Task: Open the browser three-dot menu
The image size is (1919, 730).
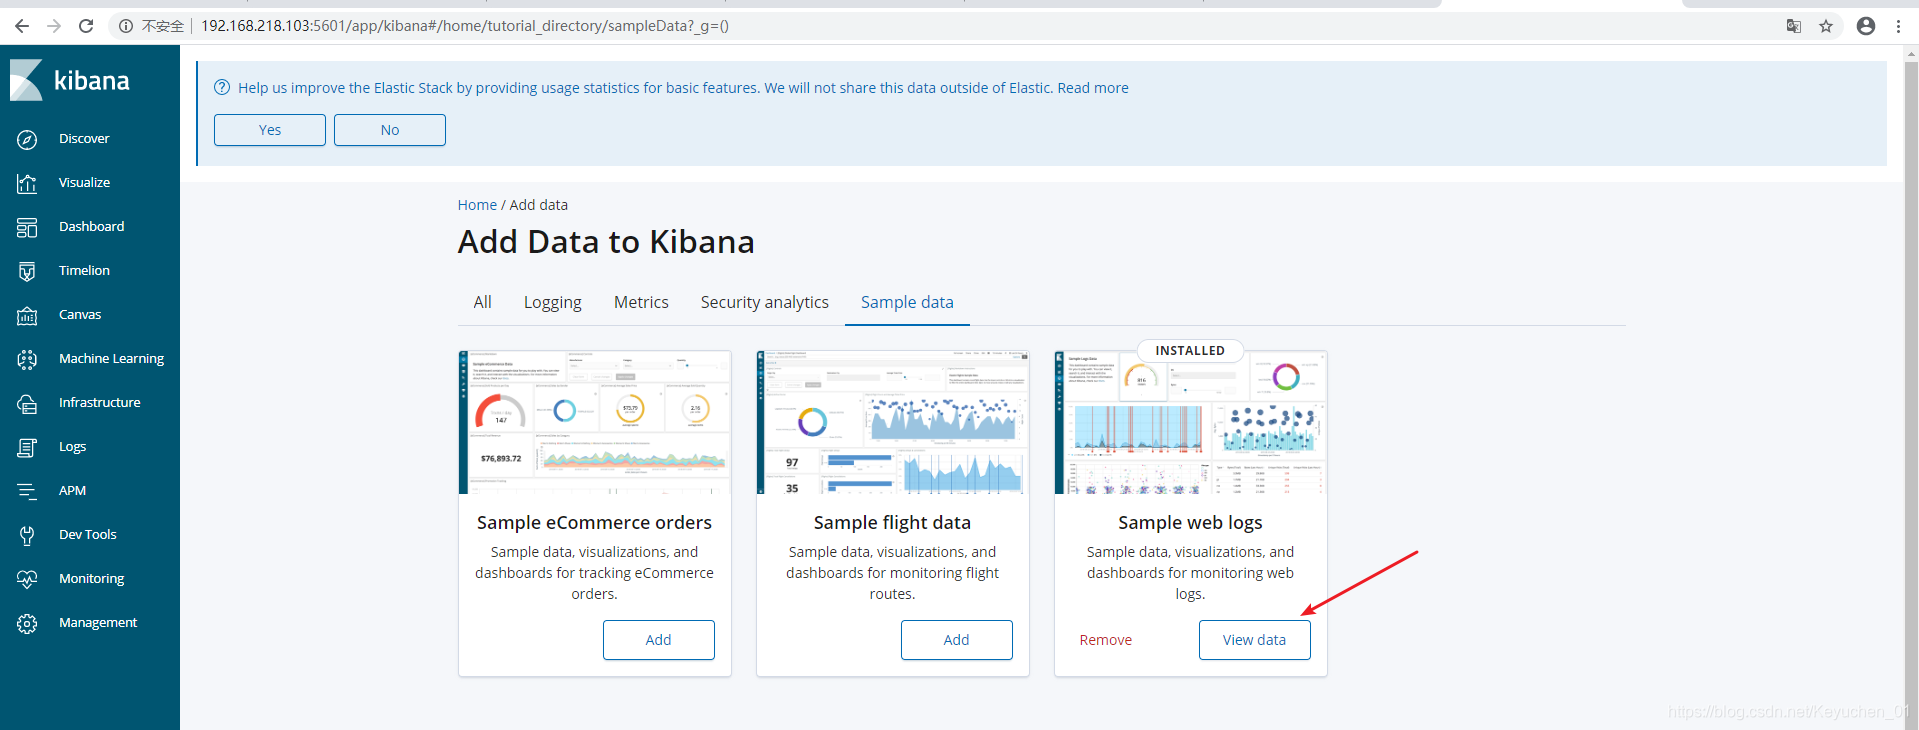Action: click(x=1898, y=26)
